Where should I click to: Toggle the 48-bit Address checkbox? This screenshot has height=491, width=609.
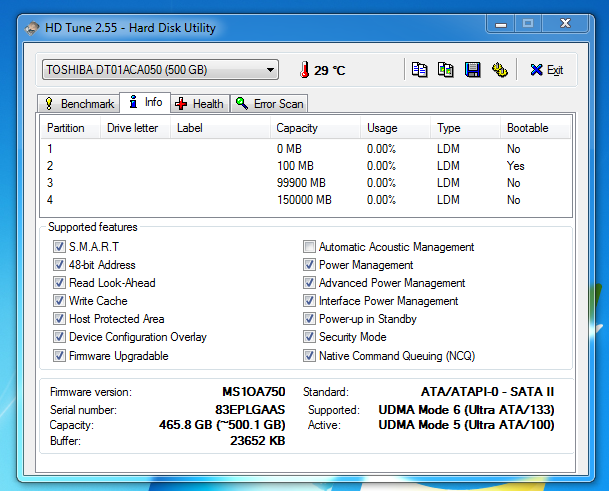point(59,265)
